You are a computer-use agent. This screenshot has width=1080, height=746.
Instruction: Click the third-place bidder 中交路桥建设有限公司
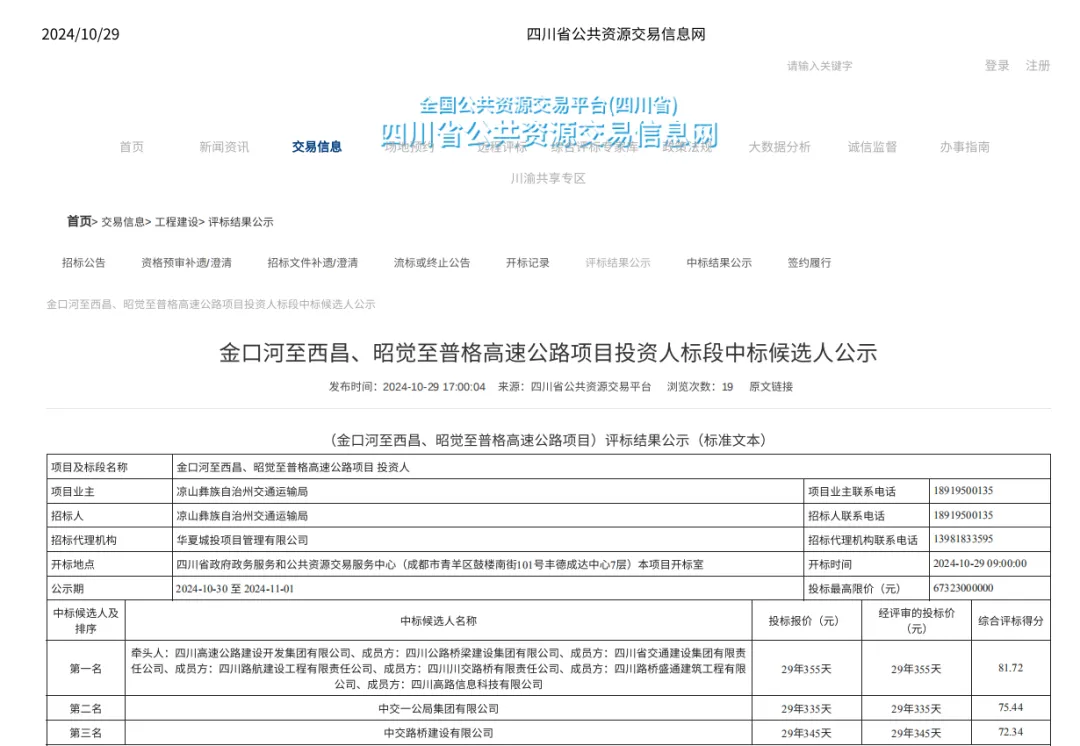pos(439,733)
